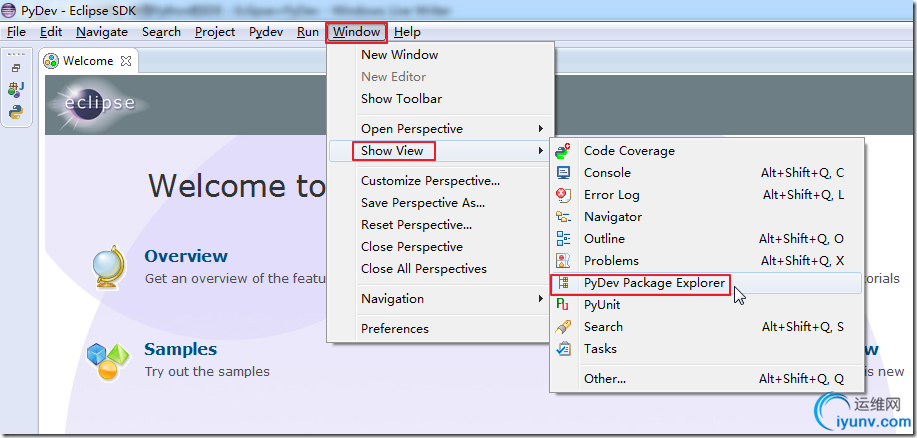Expand the Show View submenu
The width and height of the screenshot is (917, 438).
tap(441, 151)
